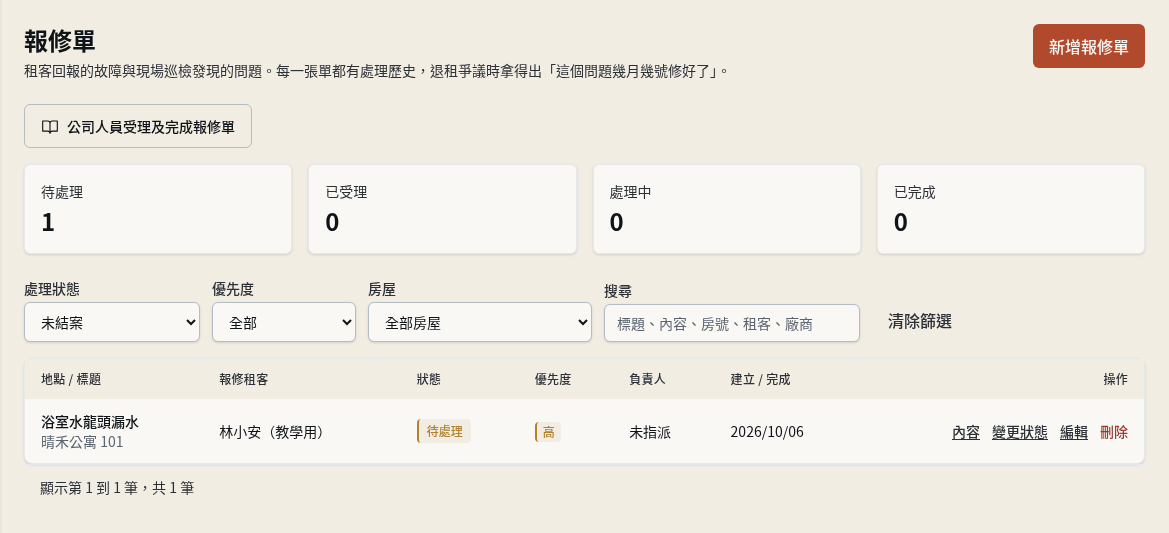Click the 優先度 column header in the table
Image resolution: width=1169 pixels, height=533 pixels.
coord(553,379)
